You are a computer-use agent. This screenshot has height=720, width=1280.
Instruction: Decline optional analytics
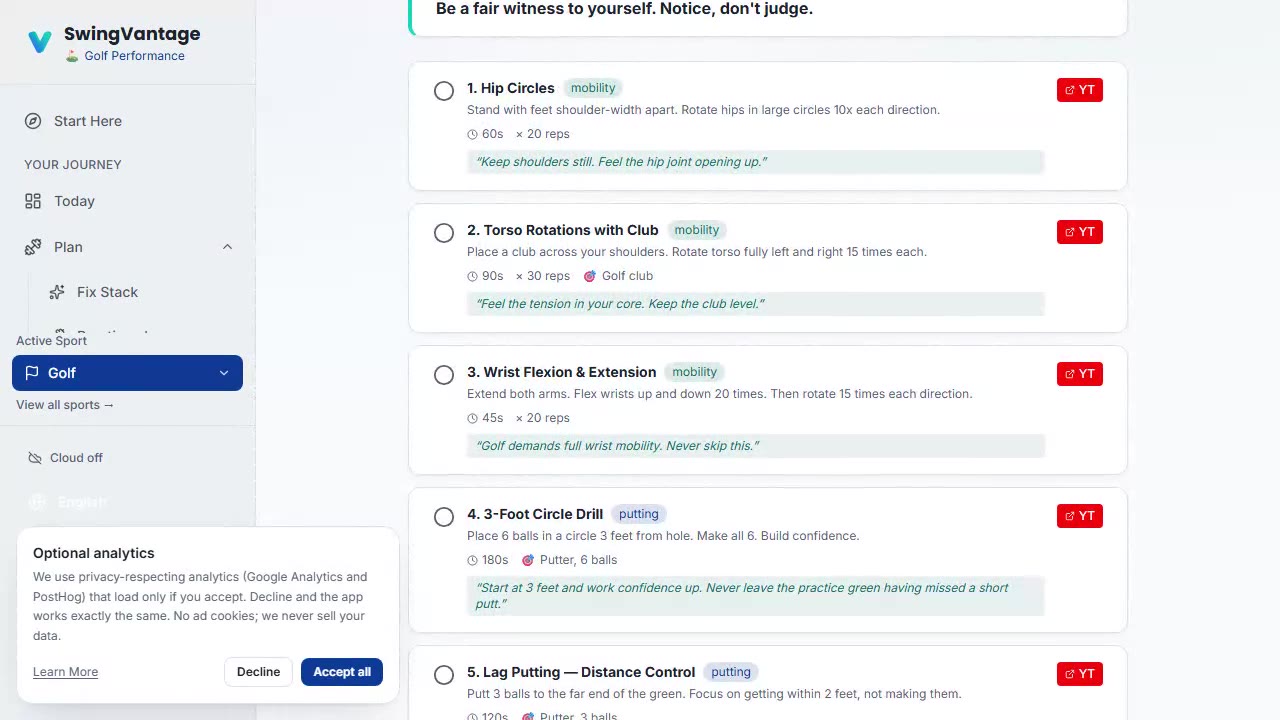258,672
